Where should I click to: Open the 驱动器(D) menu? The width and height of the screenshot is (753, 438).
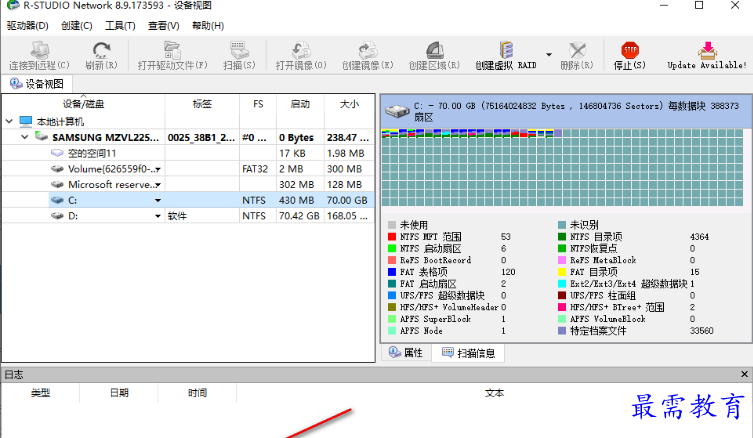pyautogui.click(x=27, y=26)
